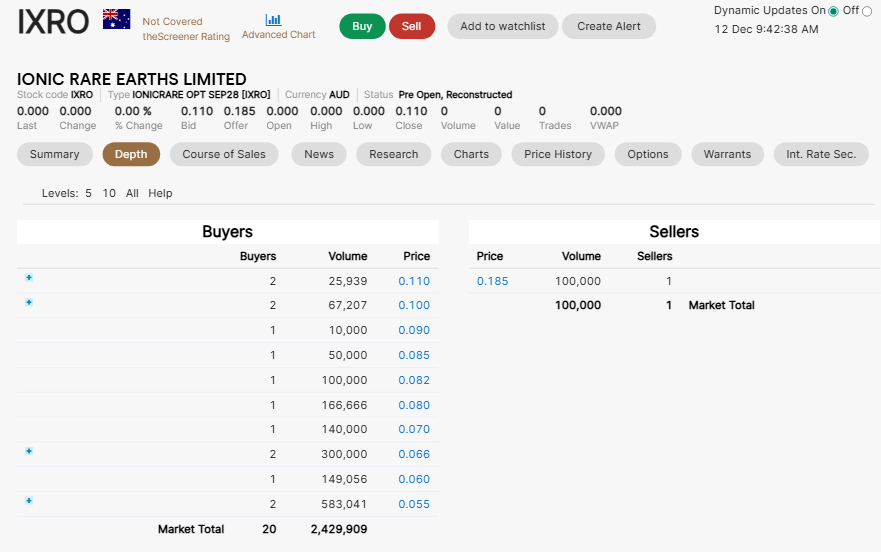Turn Dynamic Updates On
The height and width of the screenshot is (552, 881).
833,11
